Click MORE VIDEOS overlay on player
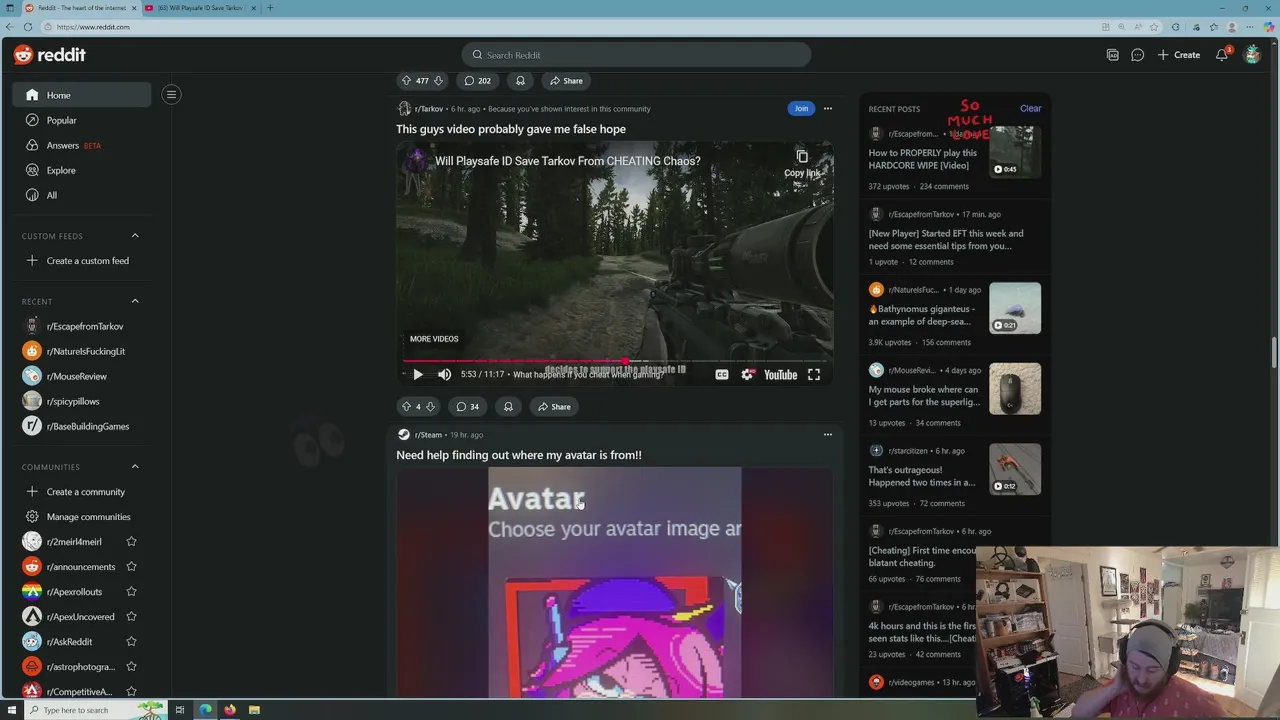This screenshot has height=720, width=1280. [x=434, y=339]
